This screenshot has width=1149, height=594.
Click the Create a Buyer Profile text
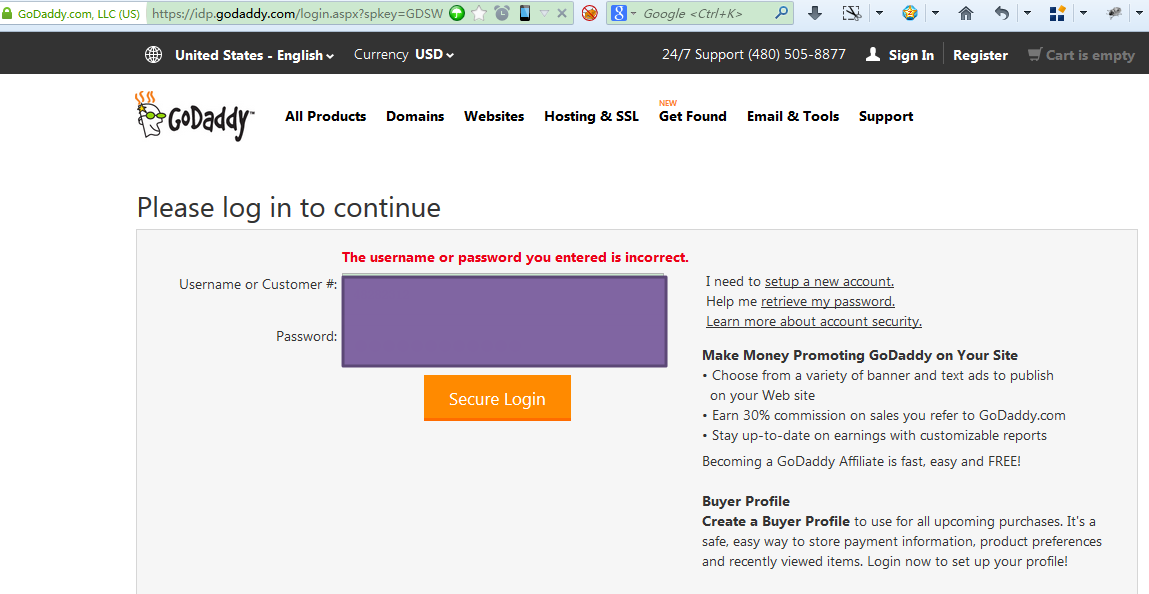pyautogui.click(x=776, y=521)
